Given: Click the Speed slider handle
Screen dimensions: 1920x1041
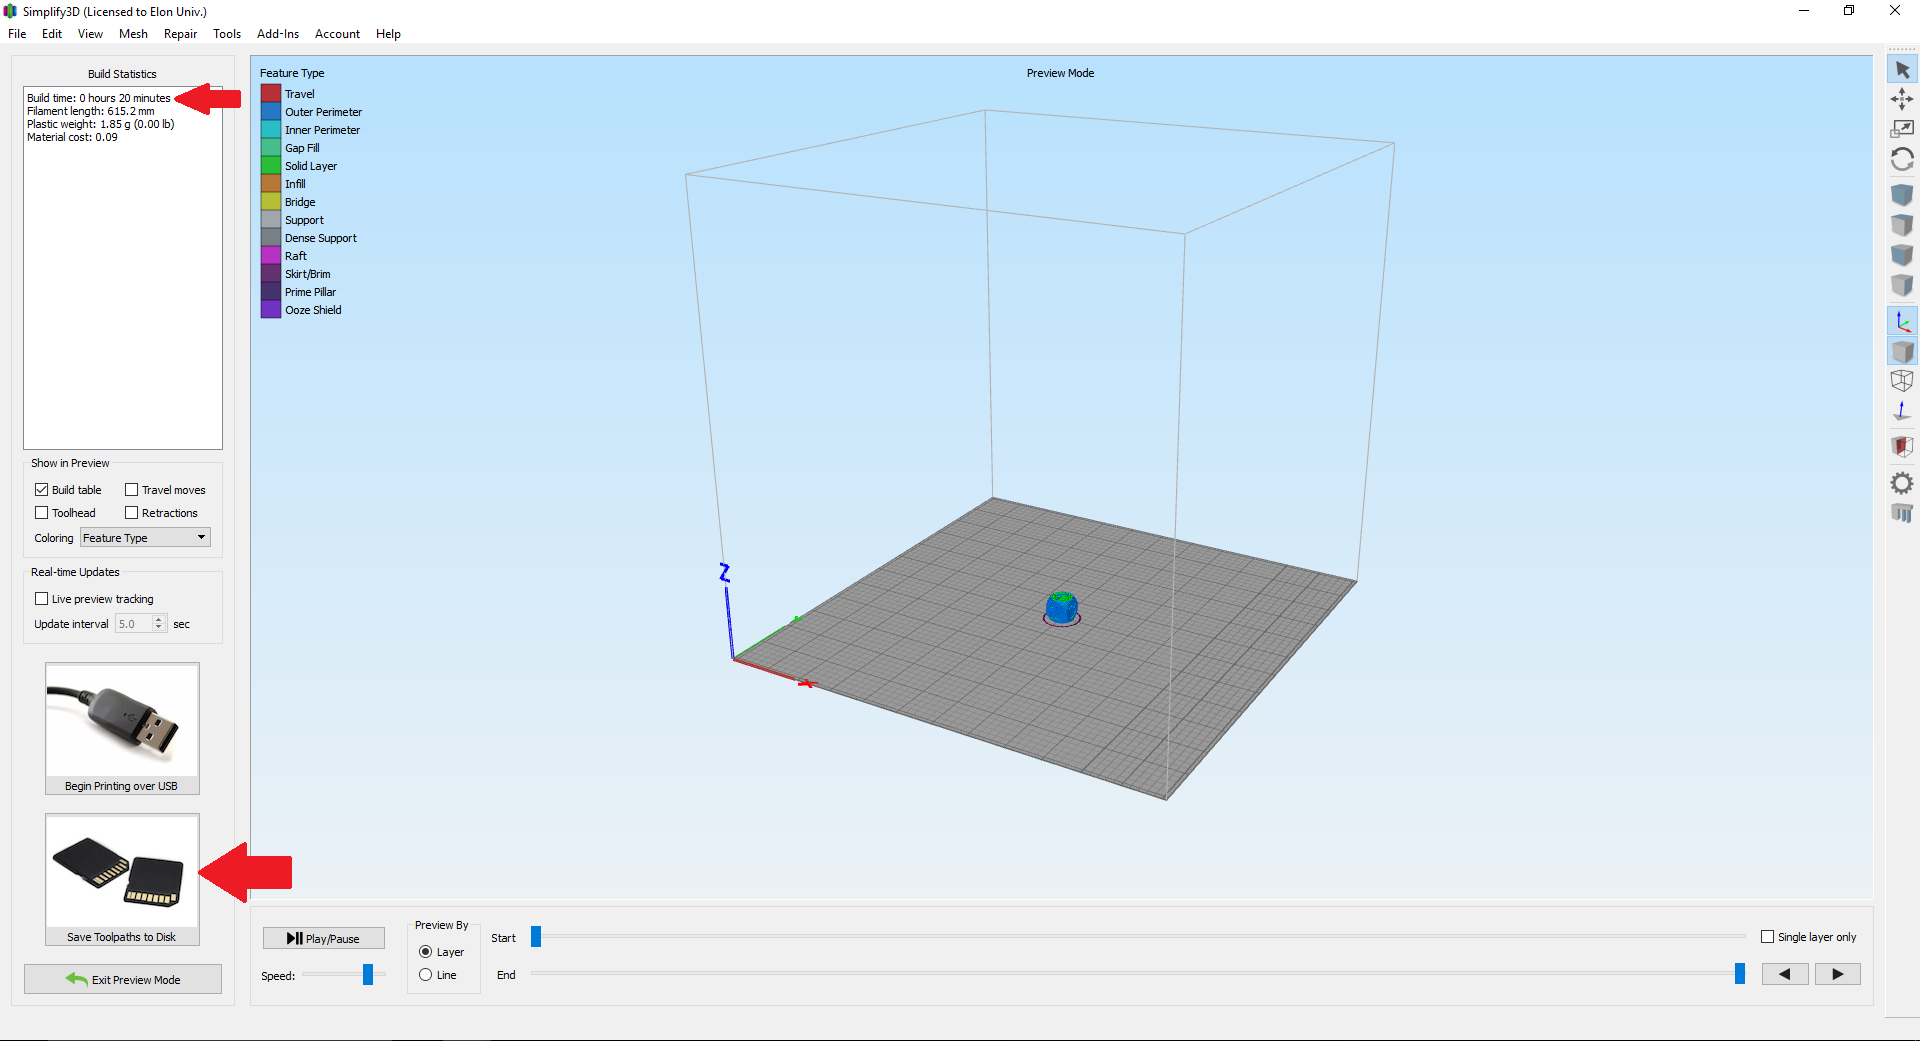Looking at the screenshot, I should [368, 974].
